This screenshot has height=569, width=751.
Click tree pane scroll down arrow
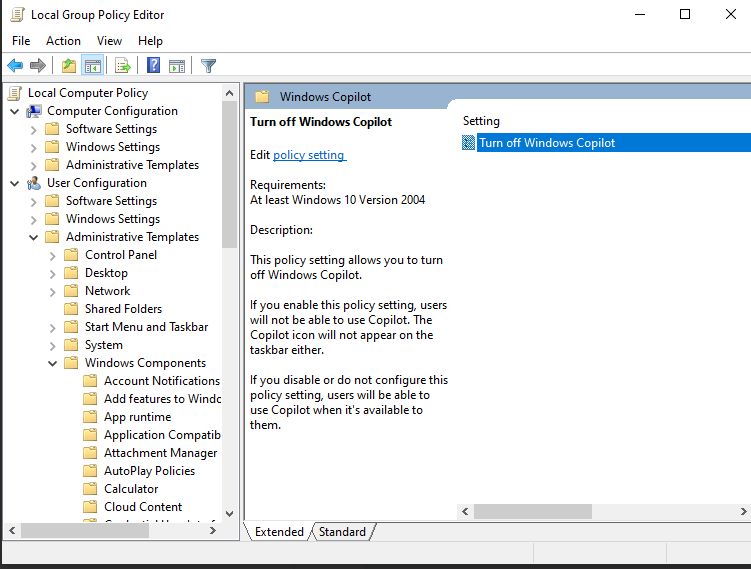click(x=229, y=513)
